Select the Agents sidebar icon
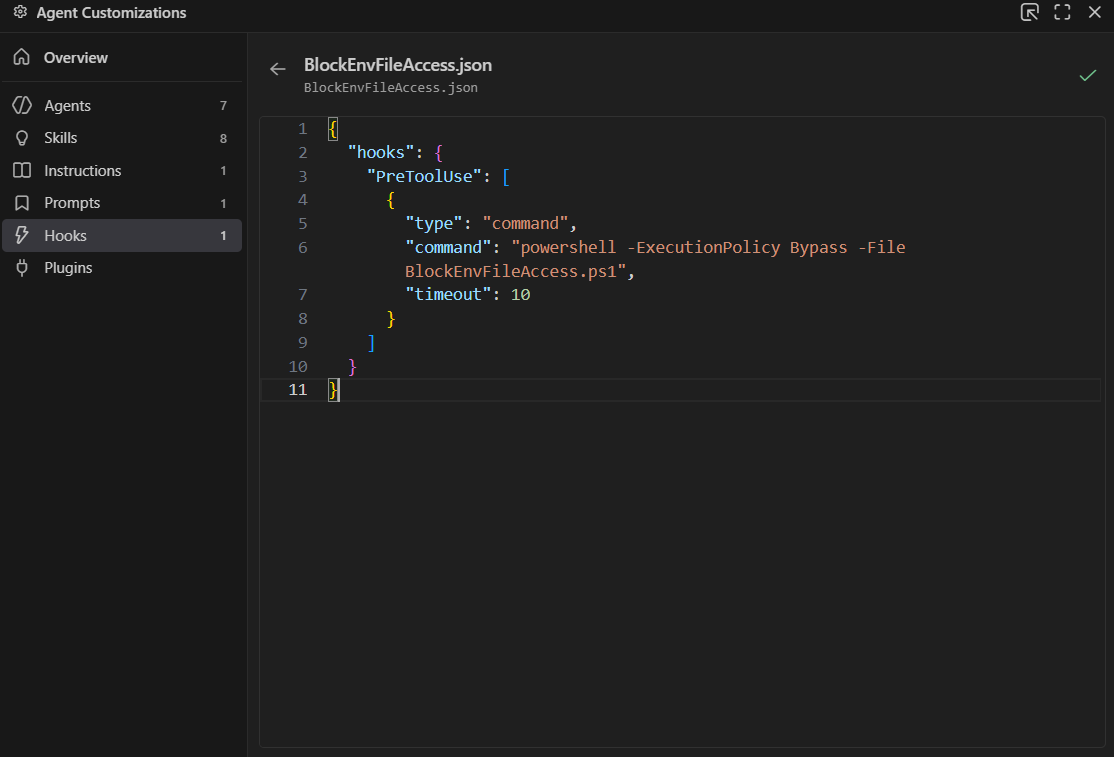Image resolution: width=1114 pixels, height=757 pixels. [x=22, y=105]
